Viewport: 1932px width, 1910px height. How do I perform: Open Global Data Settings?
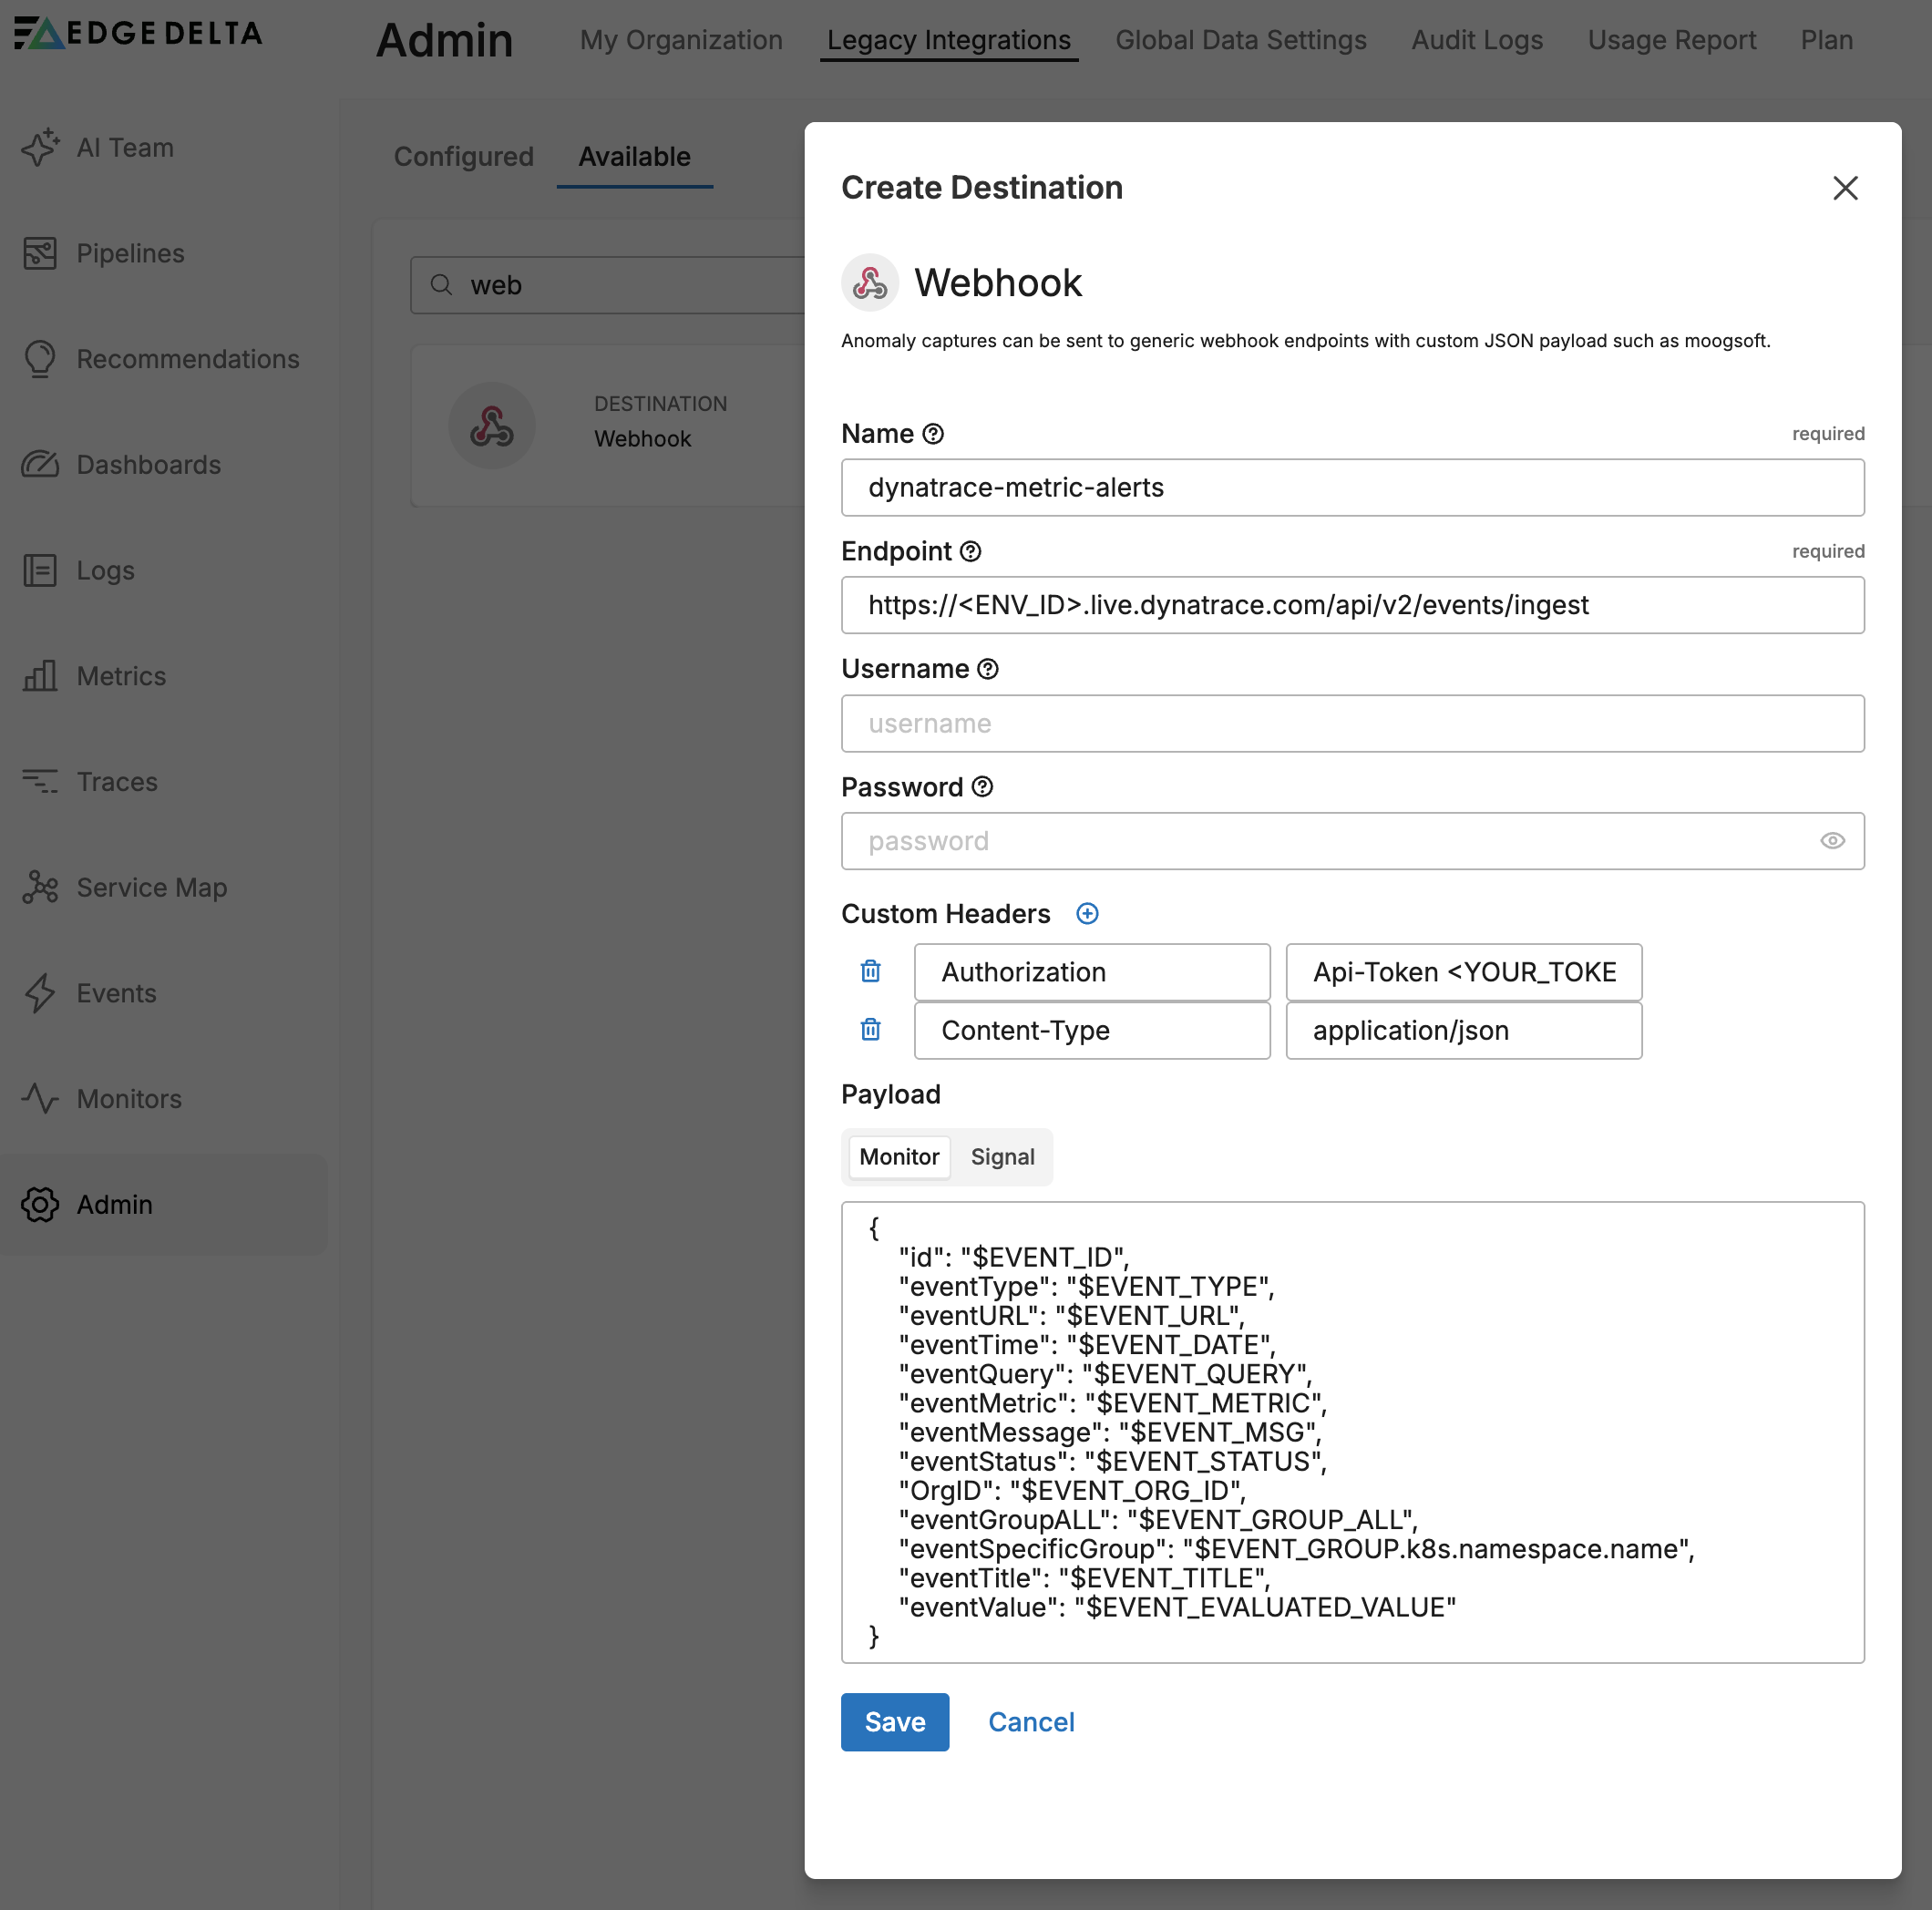pyautogui.click(x=1240, y=40)
